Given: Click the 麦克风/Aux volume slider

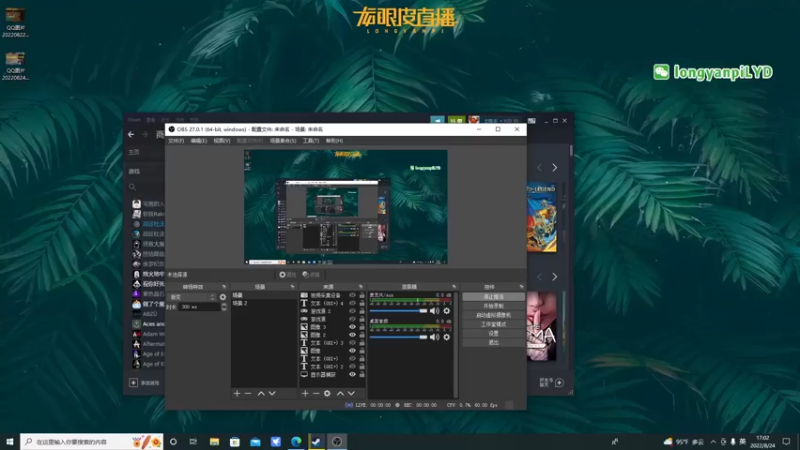Looking at the screenshot, I should coord(398,311).
